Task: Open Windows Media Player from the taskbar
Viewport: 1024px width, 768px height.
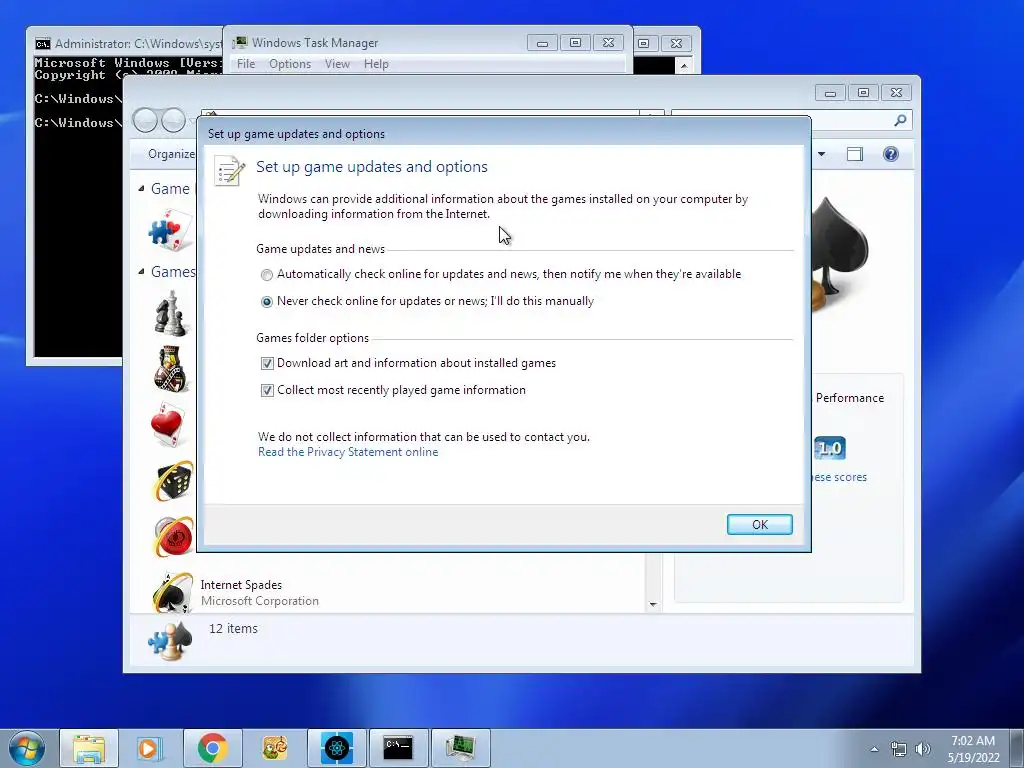Action: click(150, 748)
